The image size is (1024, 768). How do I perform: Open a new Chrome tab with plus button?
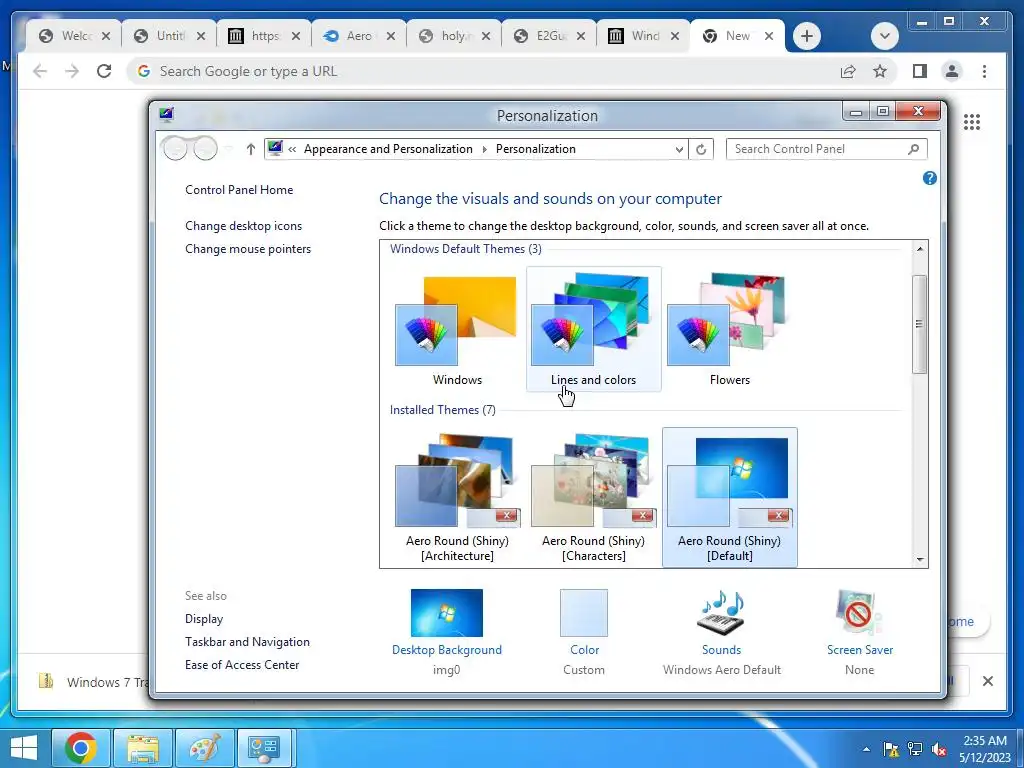click(807, 36)
